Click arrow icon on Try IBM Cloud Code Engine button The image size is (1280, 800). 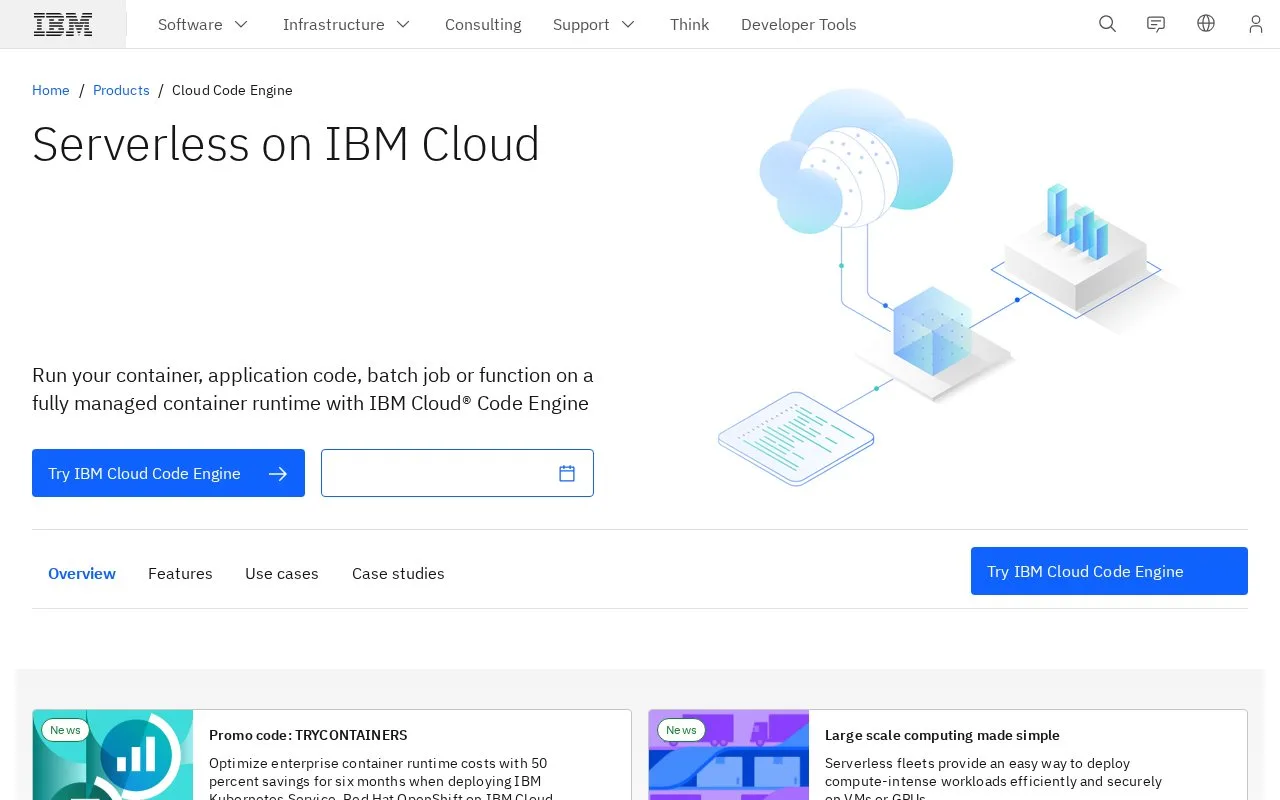tap(278, 473)
